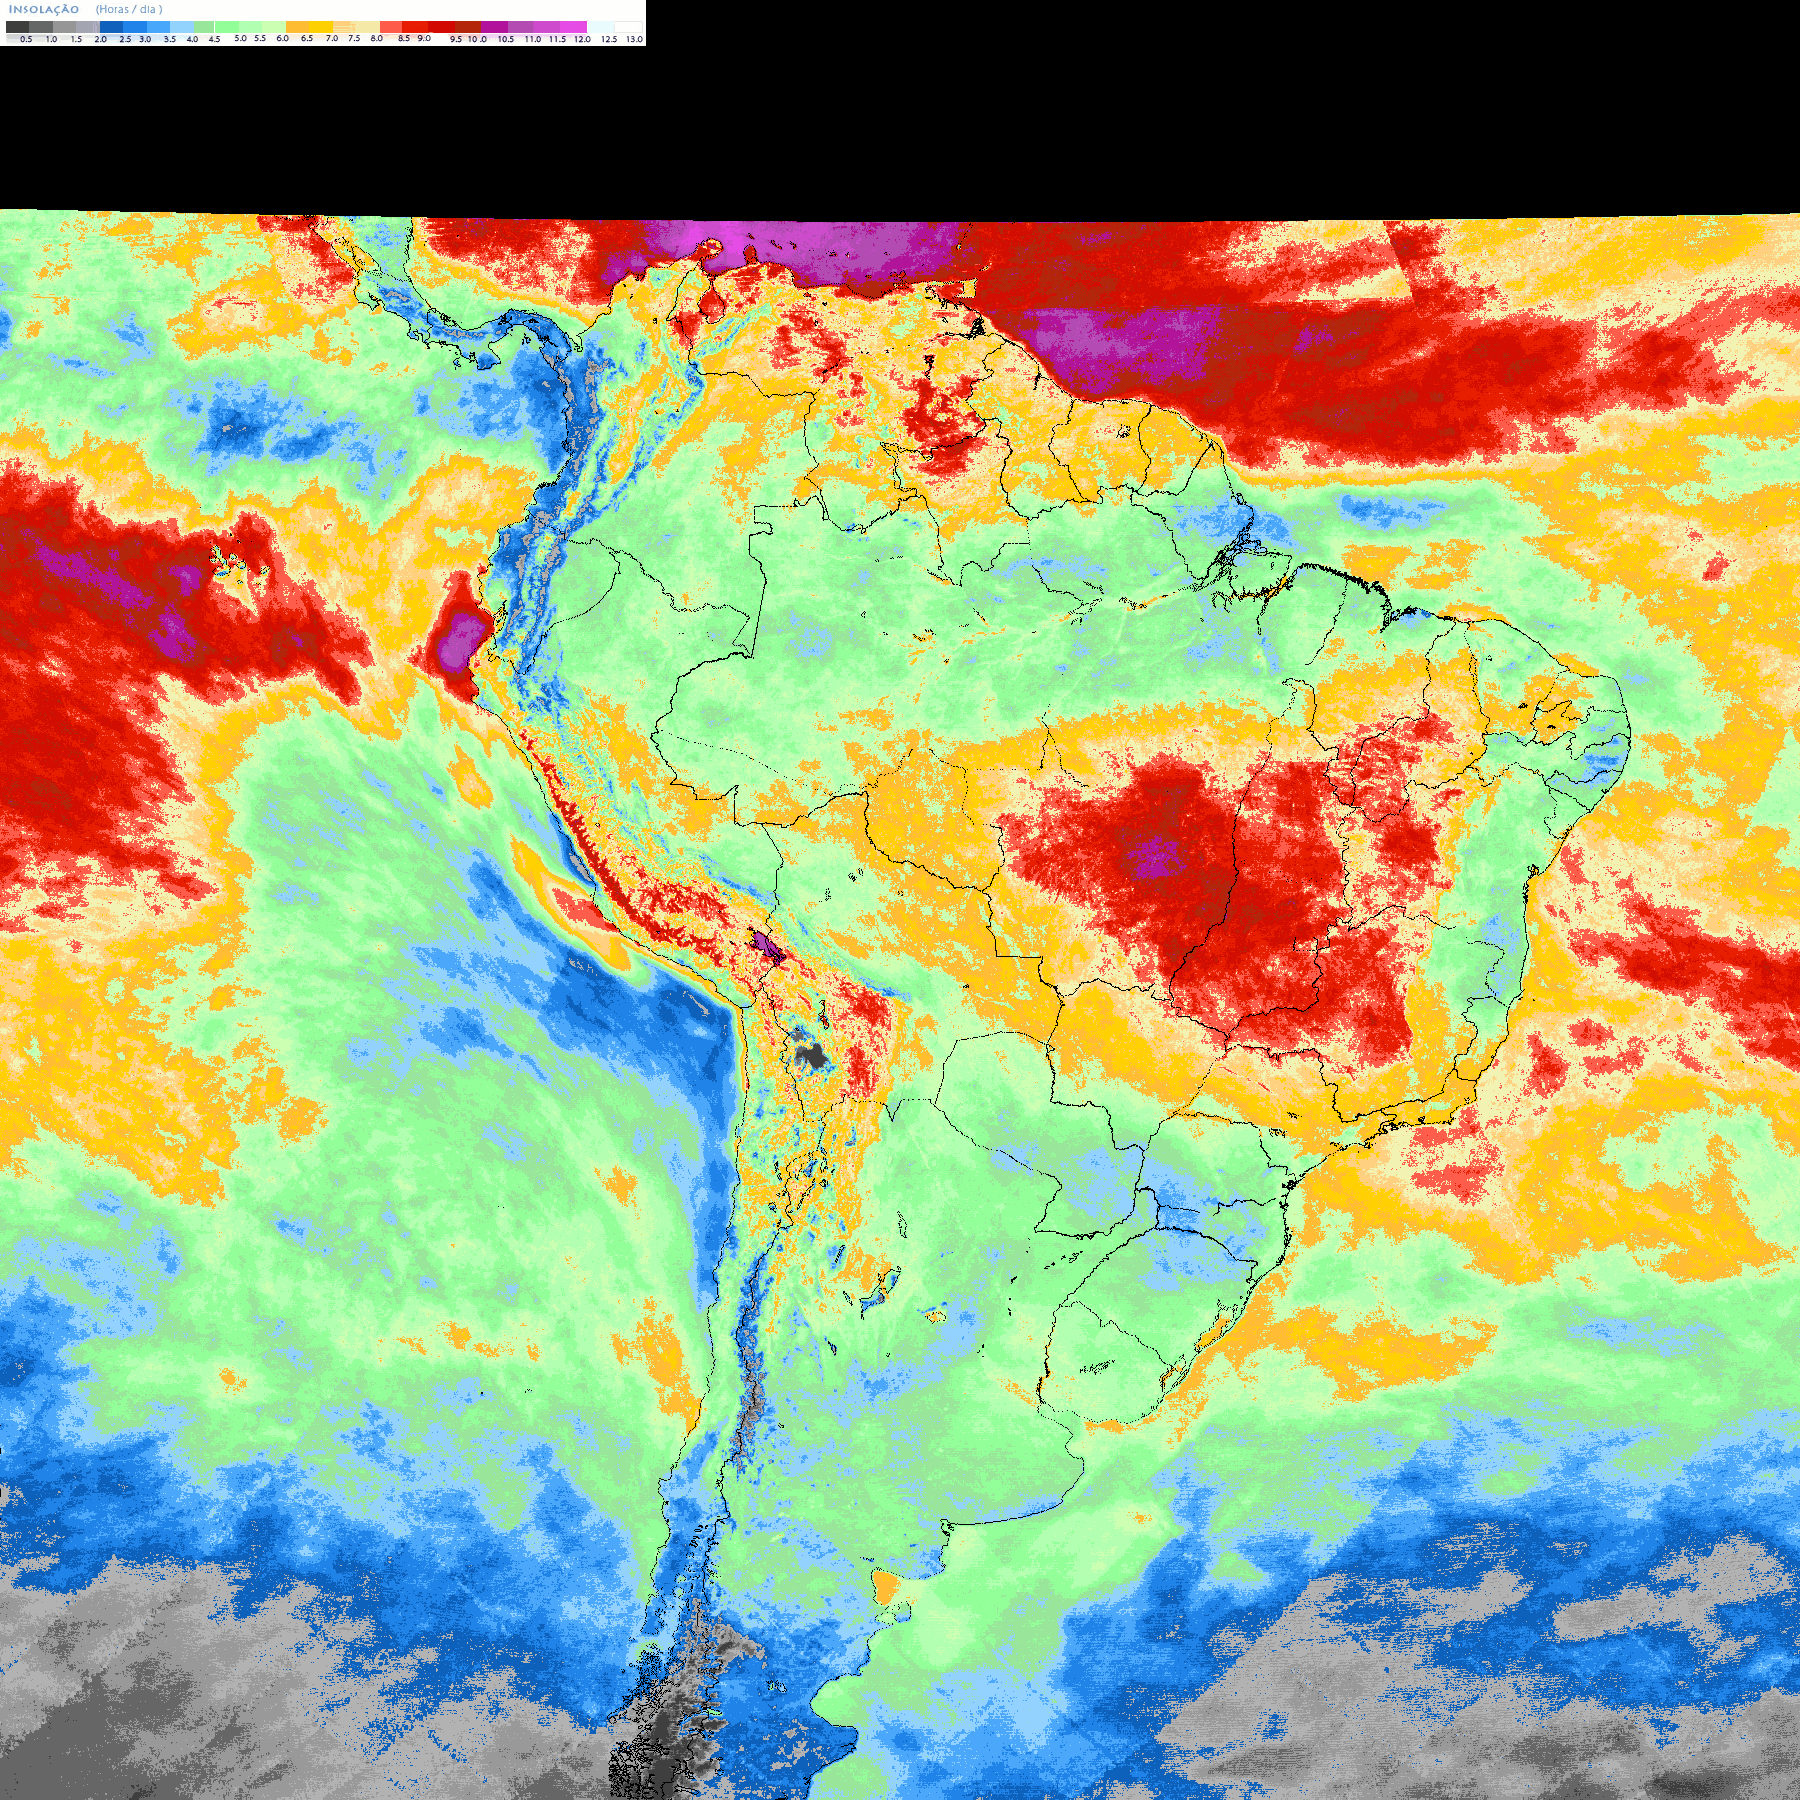This screenshot has height=1800, width=1800.
Task: Click the '4.5' legend value
Action: tap(214, 39)
